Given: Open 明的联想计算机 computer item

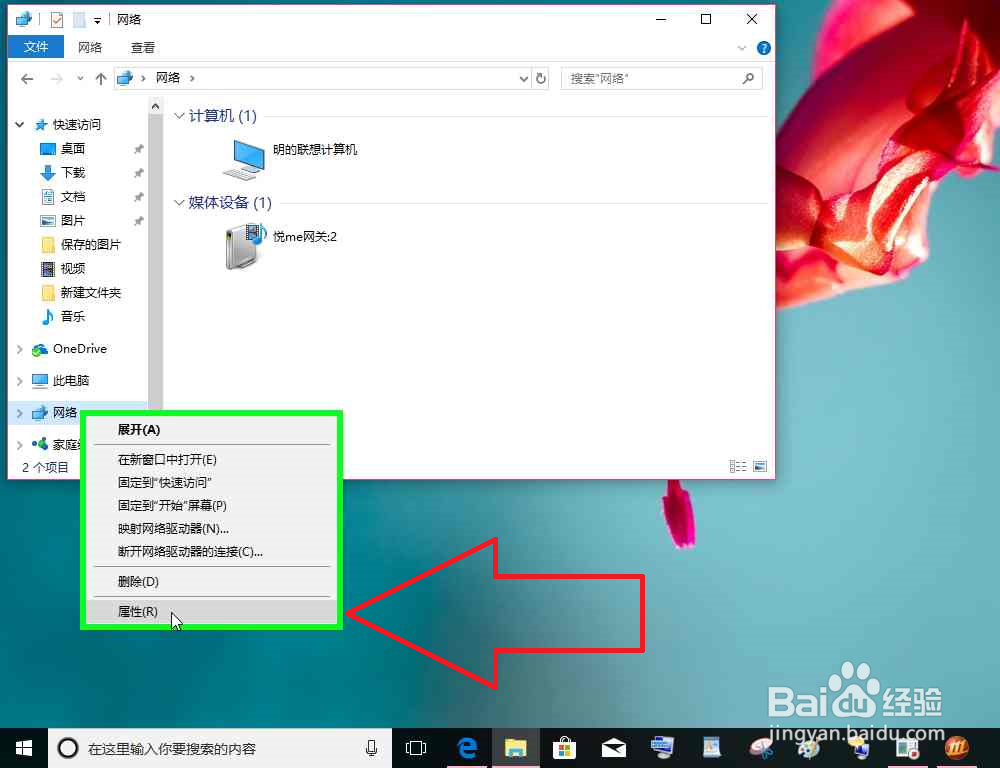Looking at the screenshot, I should click(x=313, y=150).
